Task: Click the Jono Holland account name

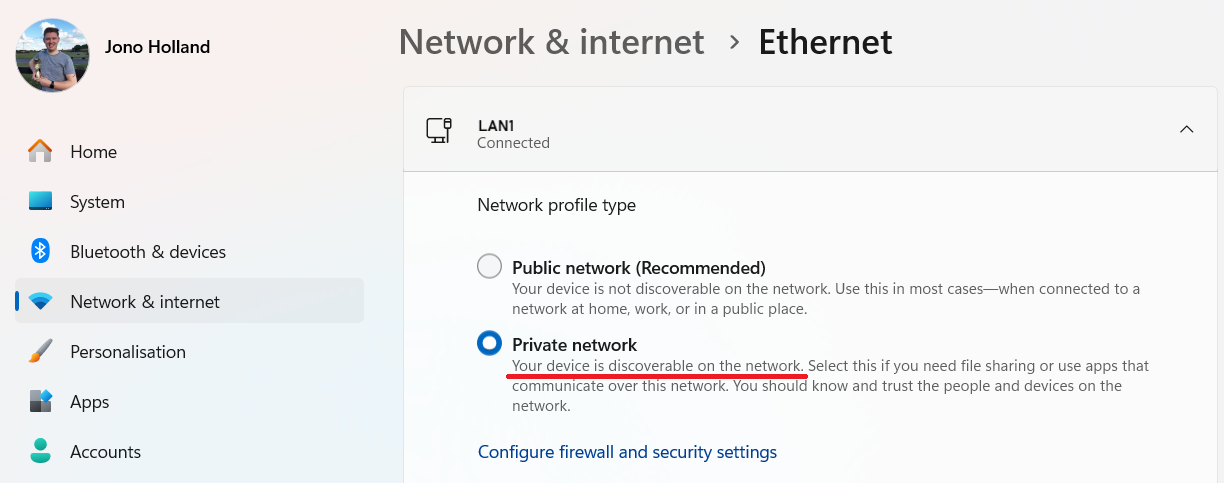Action: [x=157, y=46]
